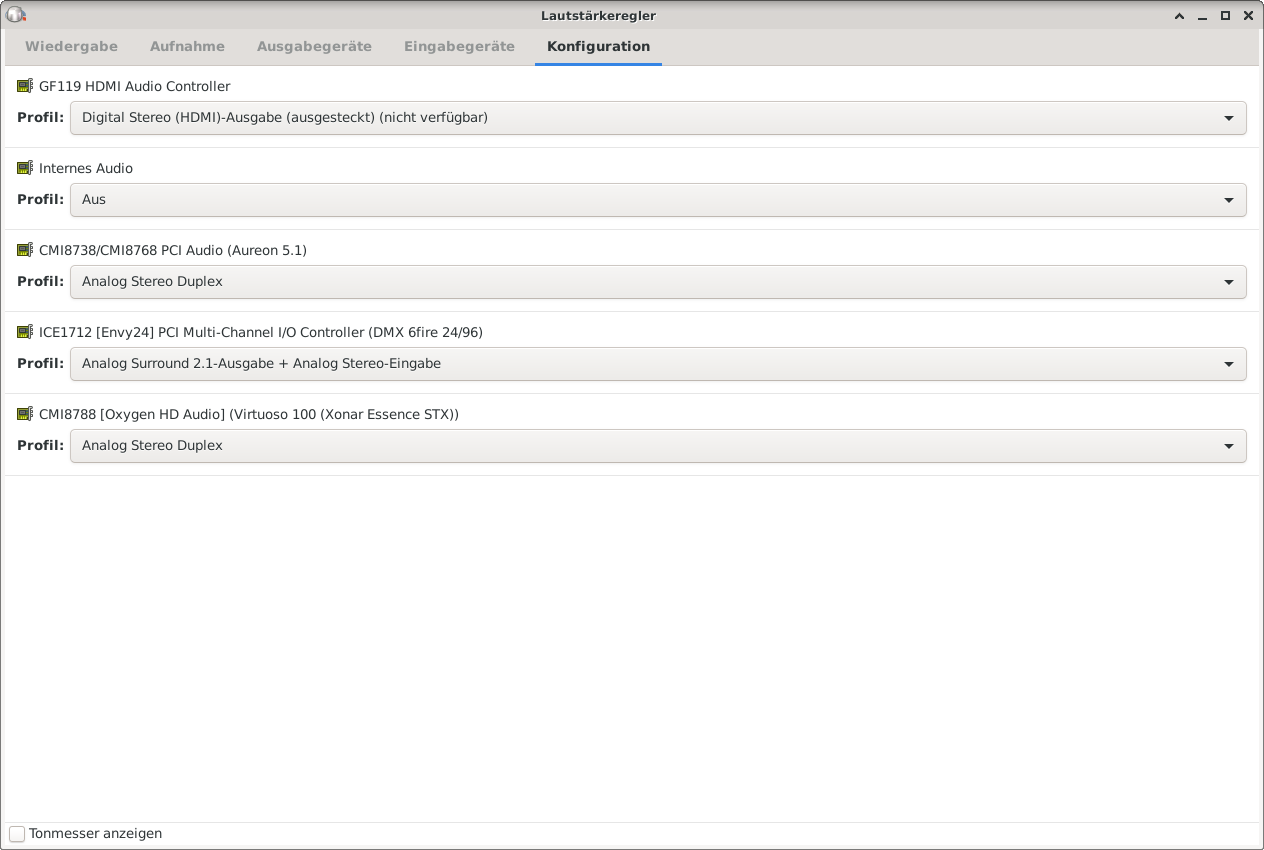Roll up window using title bar arrow
1264x850 pixels.
click(1180, 16)
